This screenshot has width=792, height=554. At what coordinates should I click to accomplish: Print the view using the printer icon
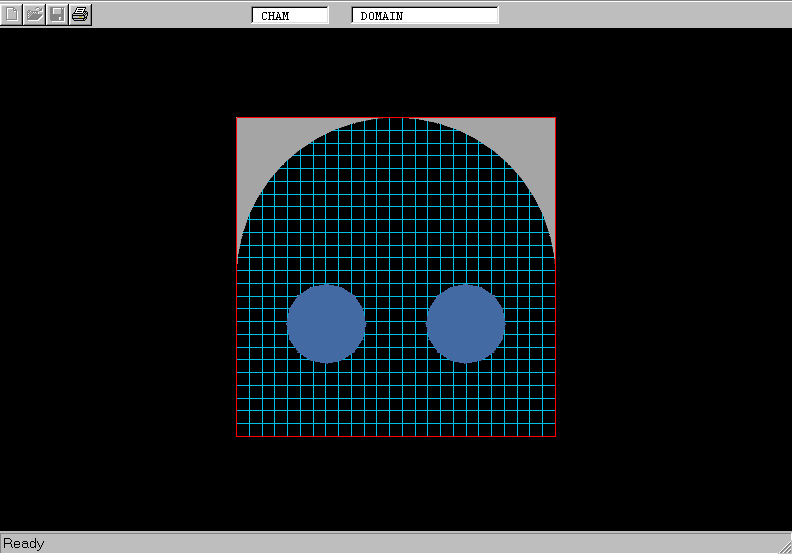(80, 14)
